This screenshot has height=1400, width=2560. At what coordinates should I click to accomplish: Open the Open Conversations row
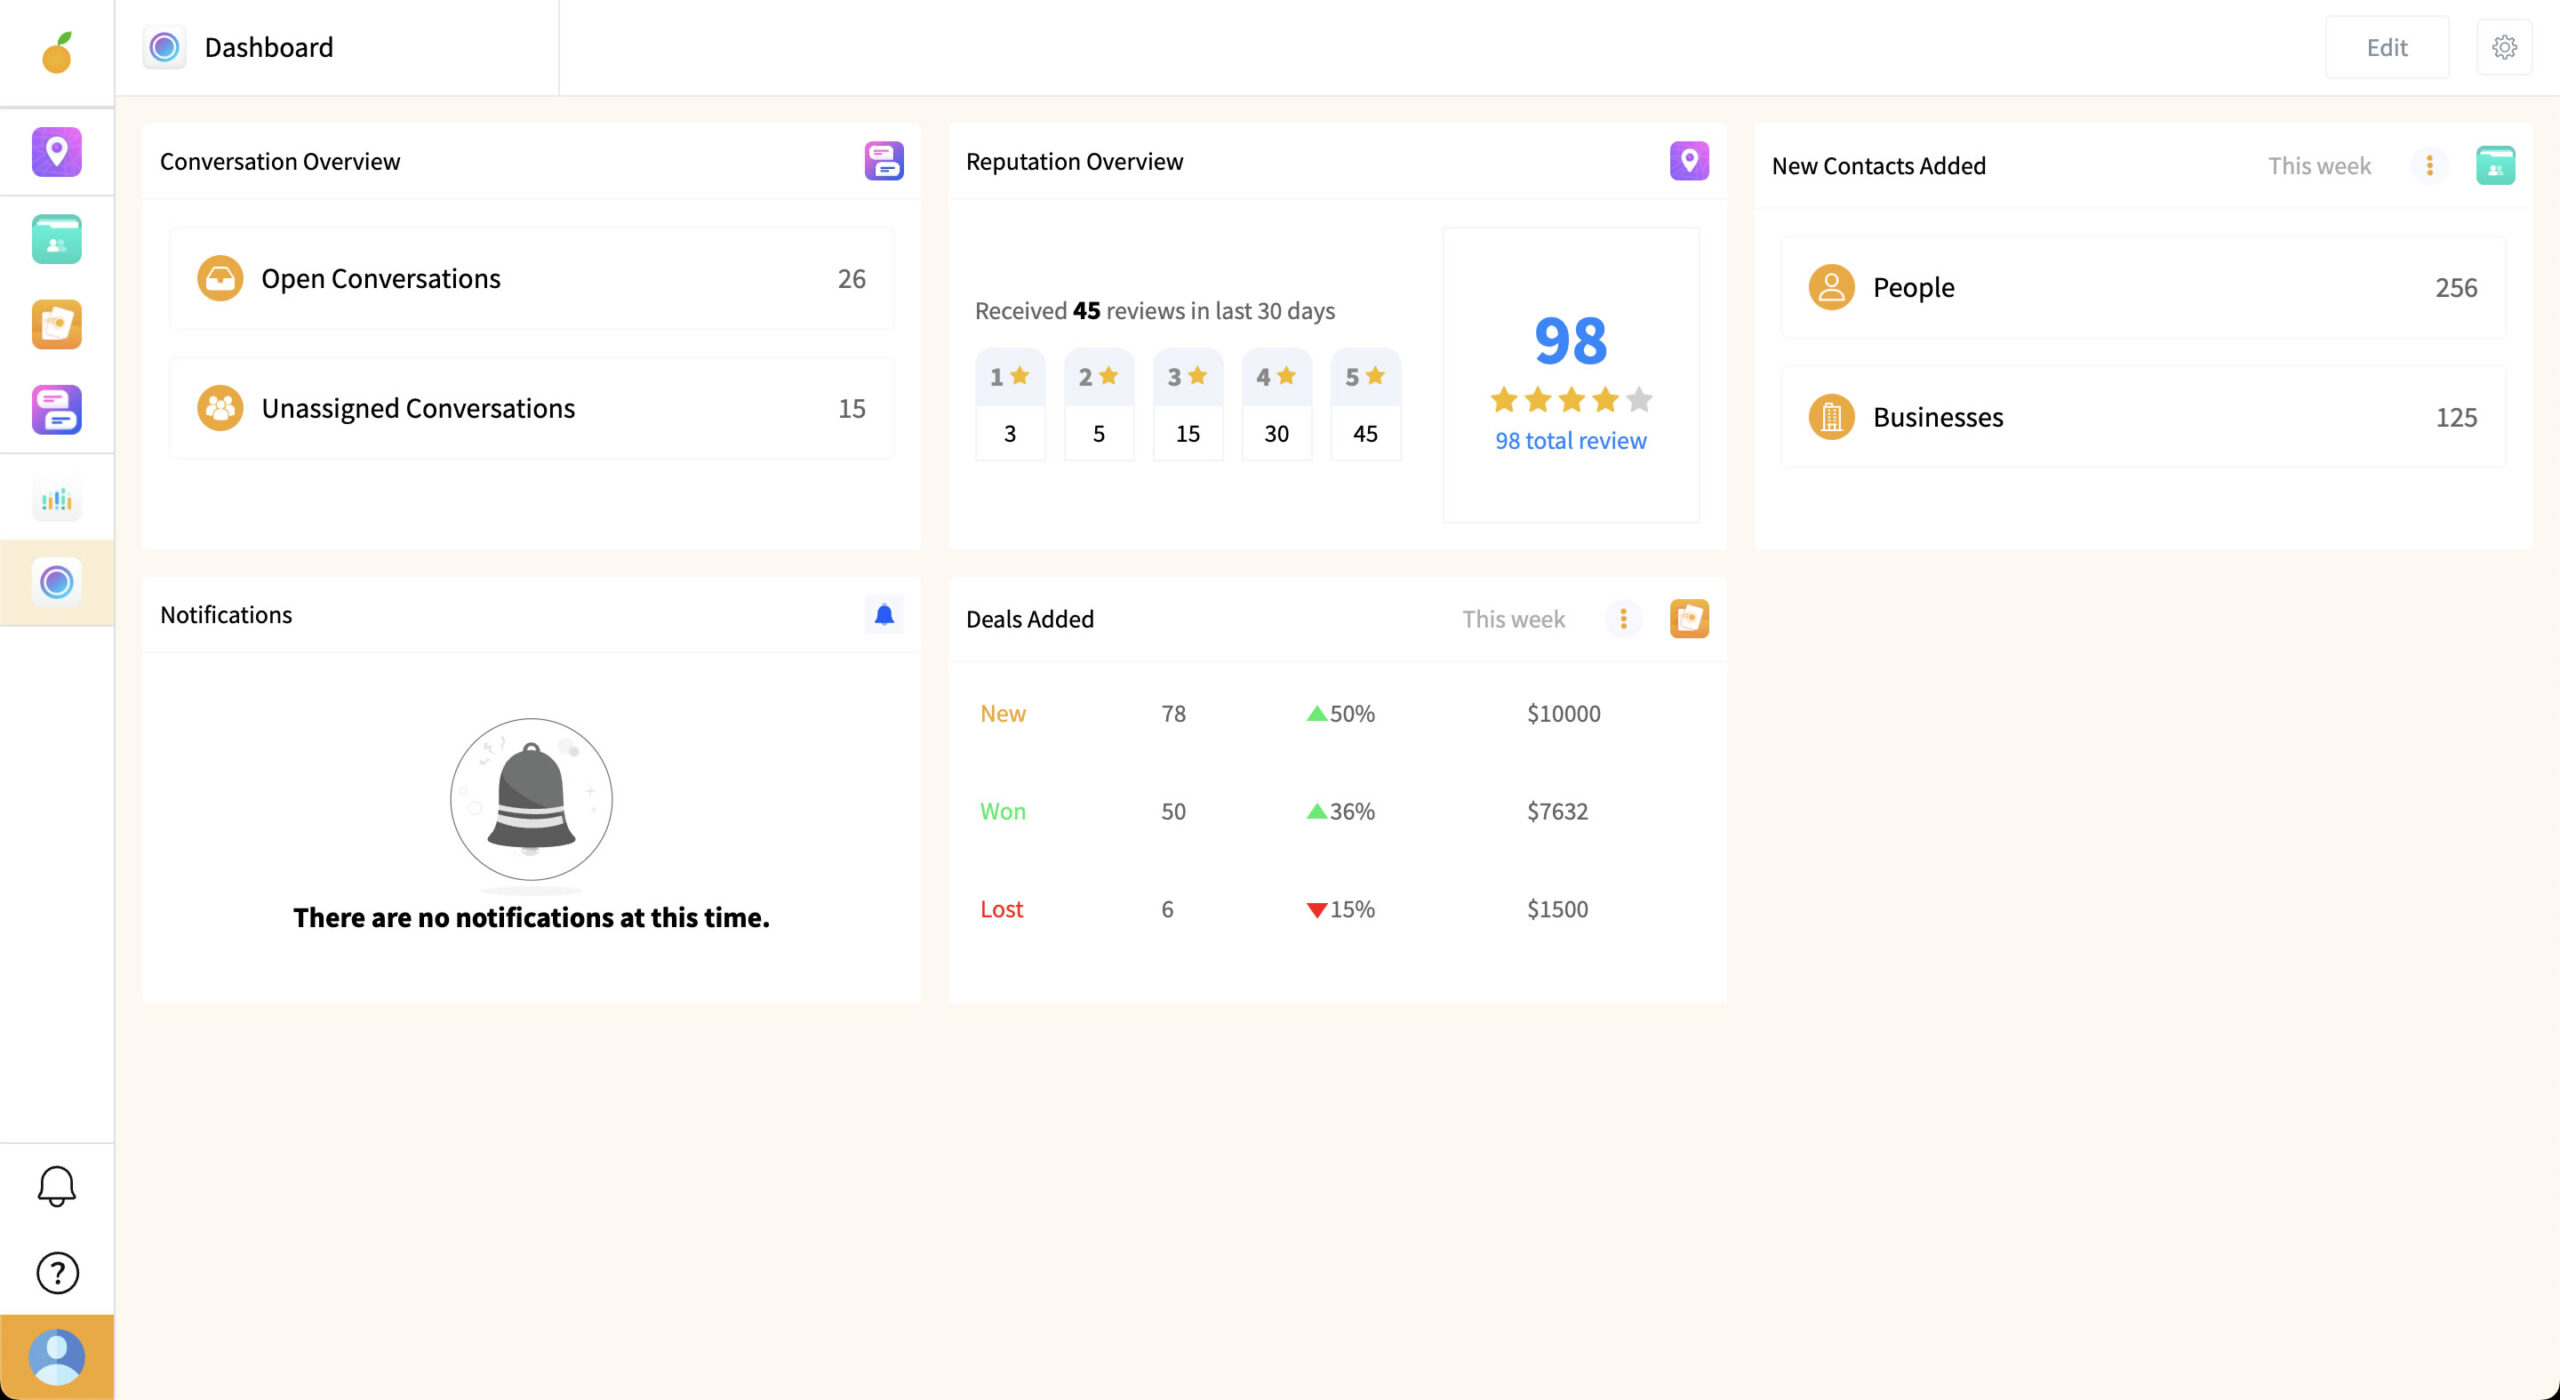tap(531, 279)
